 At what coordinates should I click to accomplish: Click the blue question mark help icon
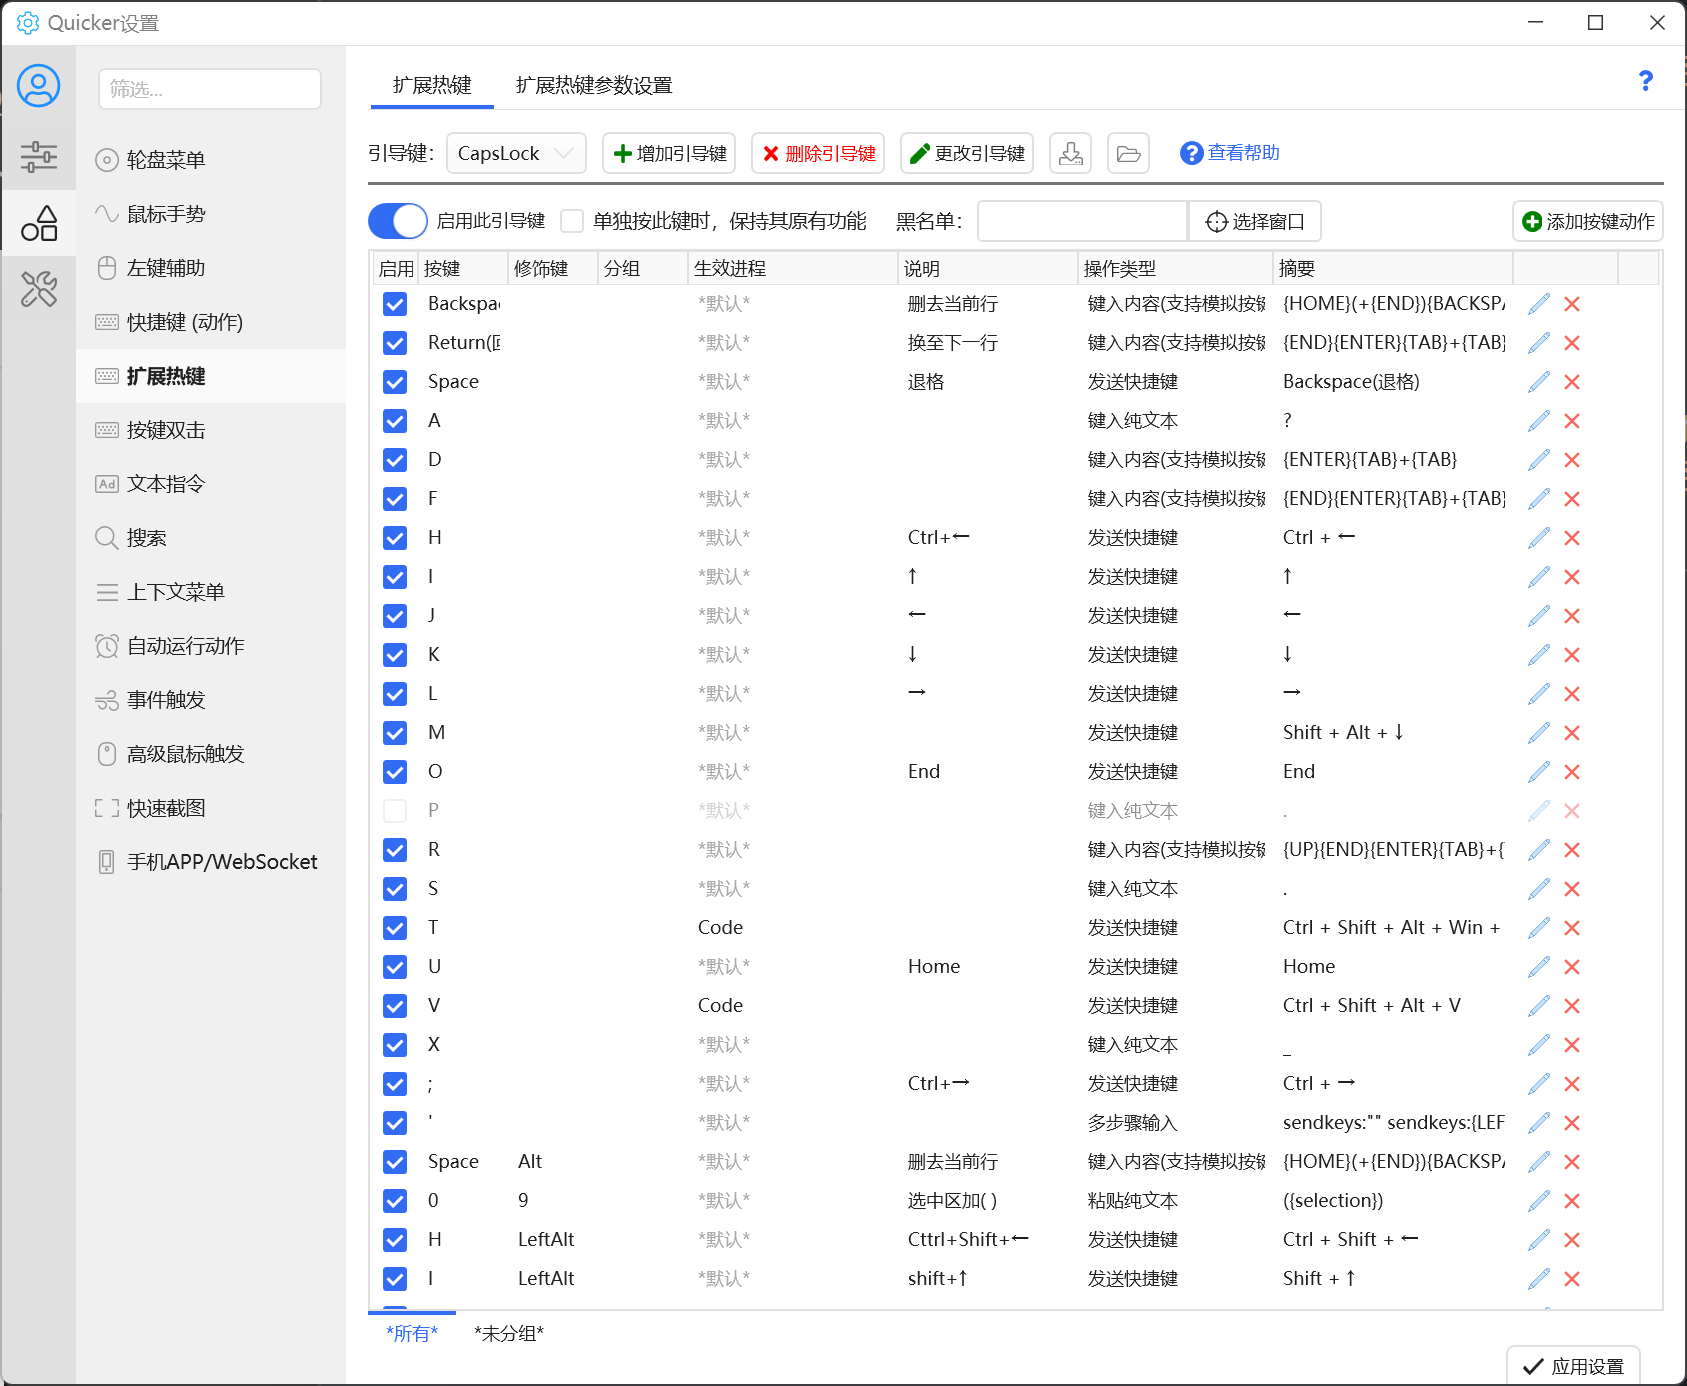click(1646, 81)
